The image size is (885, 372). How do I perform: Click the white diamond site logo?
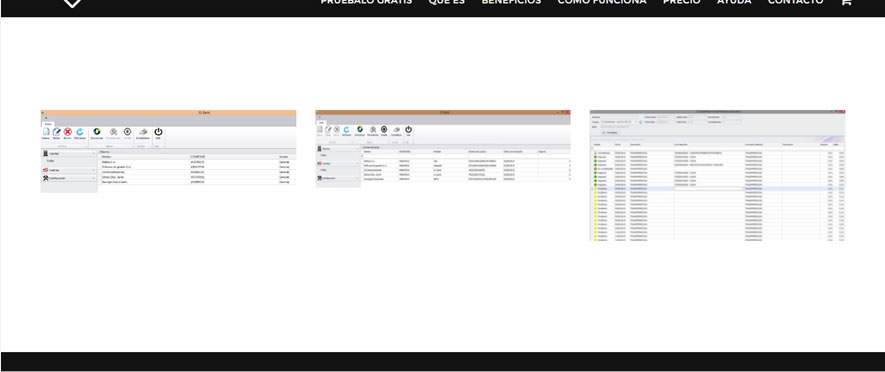pos(72,3)
